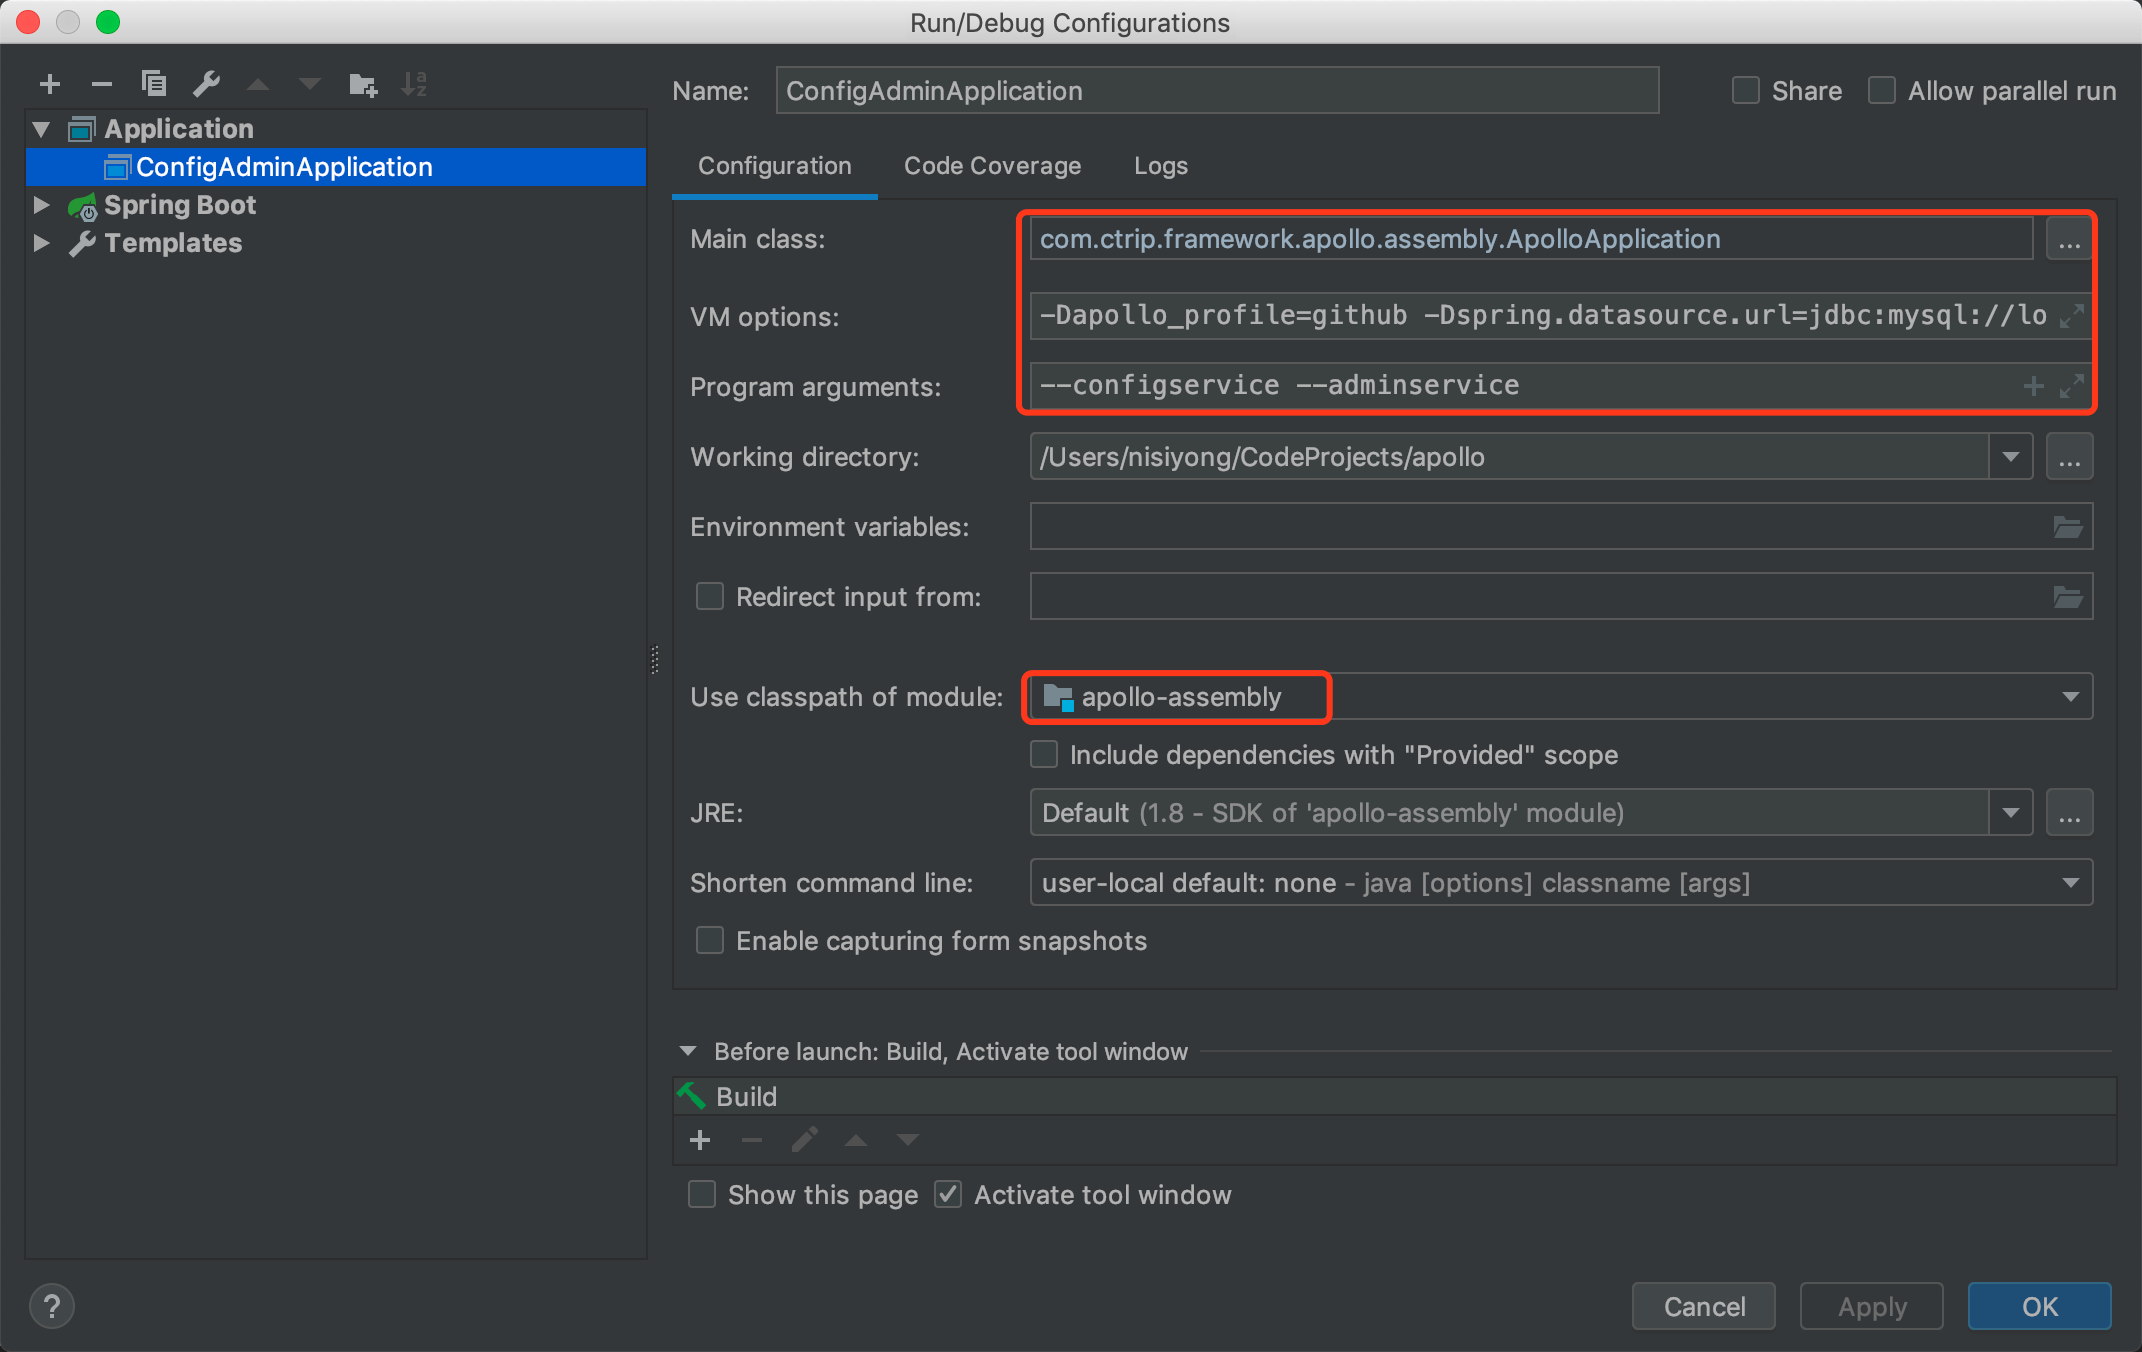The image size is (2142, 1352).
Task: Enable capturing form snapshots
Action: [709, 940]
